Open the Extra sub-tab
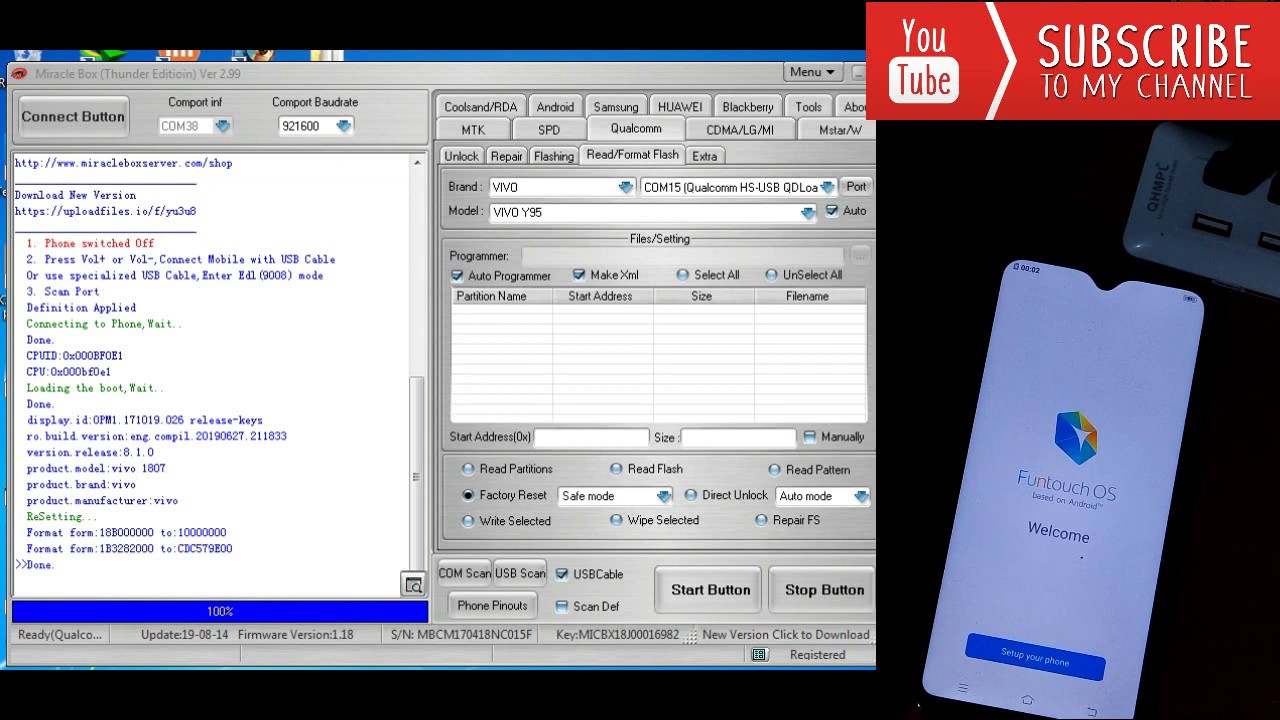 click(x=705, y=156)
